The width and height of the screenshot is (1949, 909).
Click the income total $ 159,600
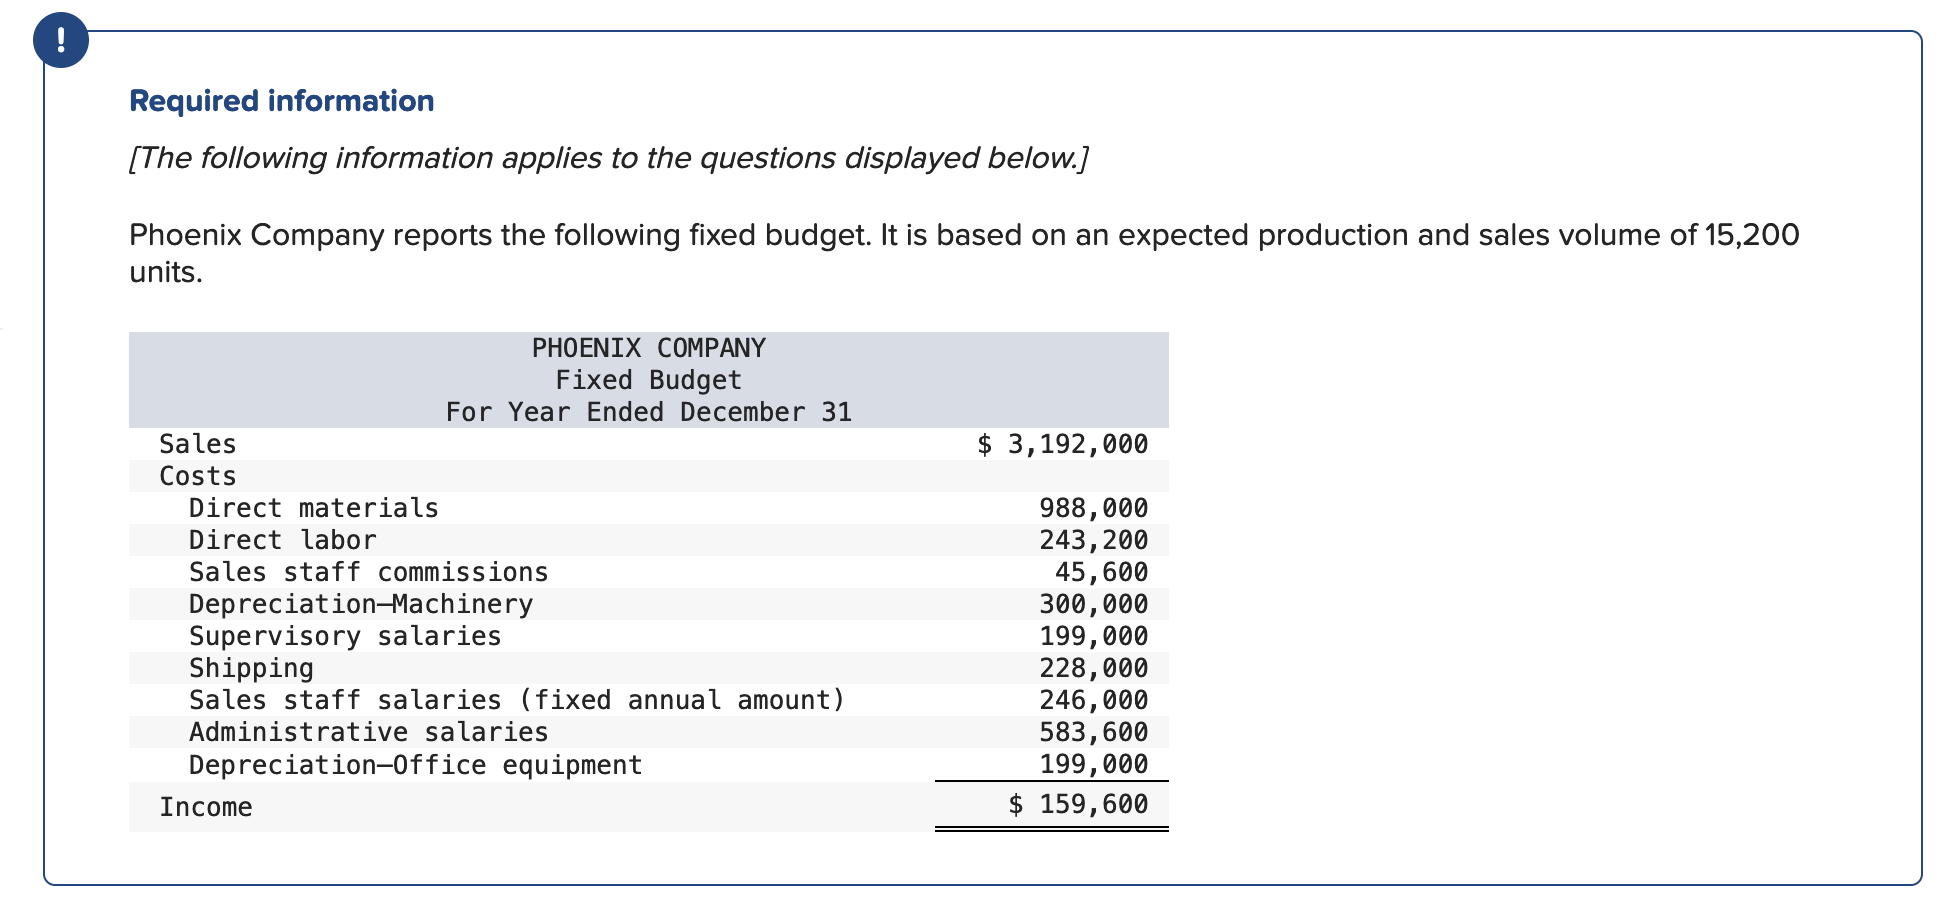[1078, 804]
